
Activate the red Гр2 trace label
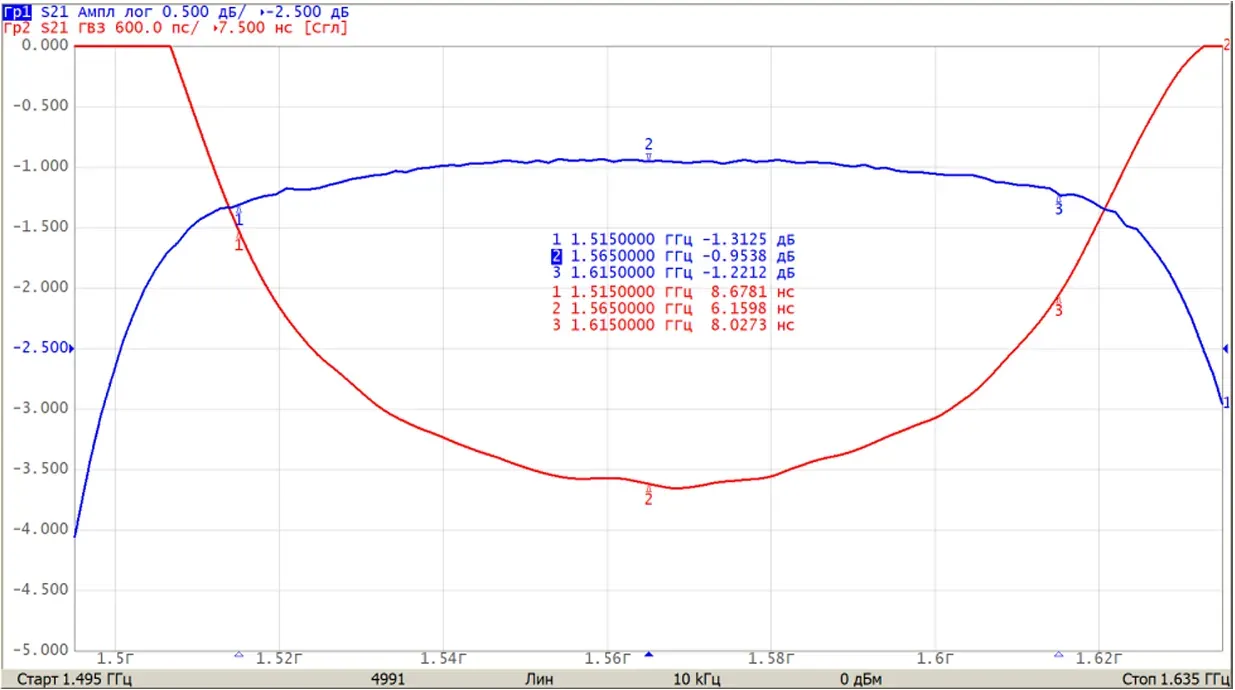(x=18, y=28)
